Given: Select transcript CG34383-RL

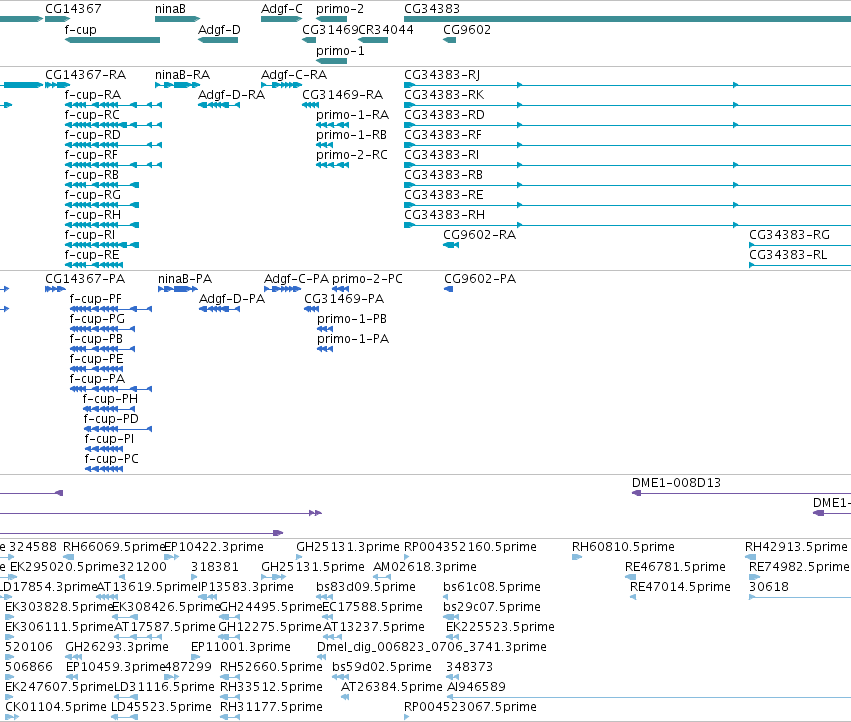Looking at the screenshot, I should click(788, 255).
